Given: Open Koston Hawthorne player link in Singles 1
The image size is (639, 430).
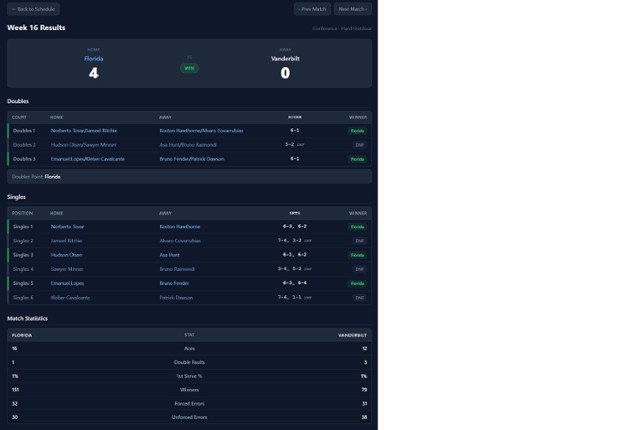Looking at the screenshot, I should pyautogui.click(x=180, y=226).
